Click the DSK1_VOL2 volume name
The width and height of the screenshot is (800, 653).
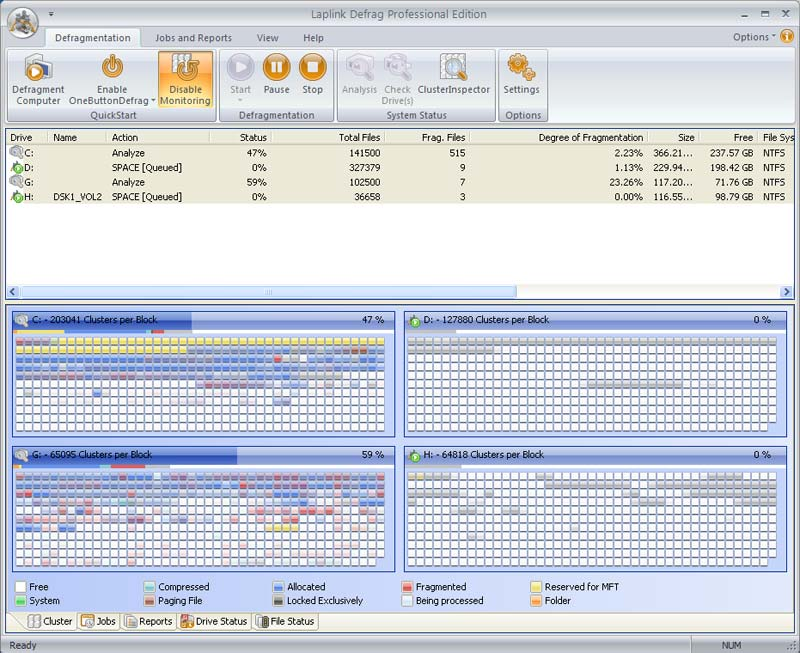click(78, 197)
